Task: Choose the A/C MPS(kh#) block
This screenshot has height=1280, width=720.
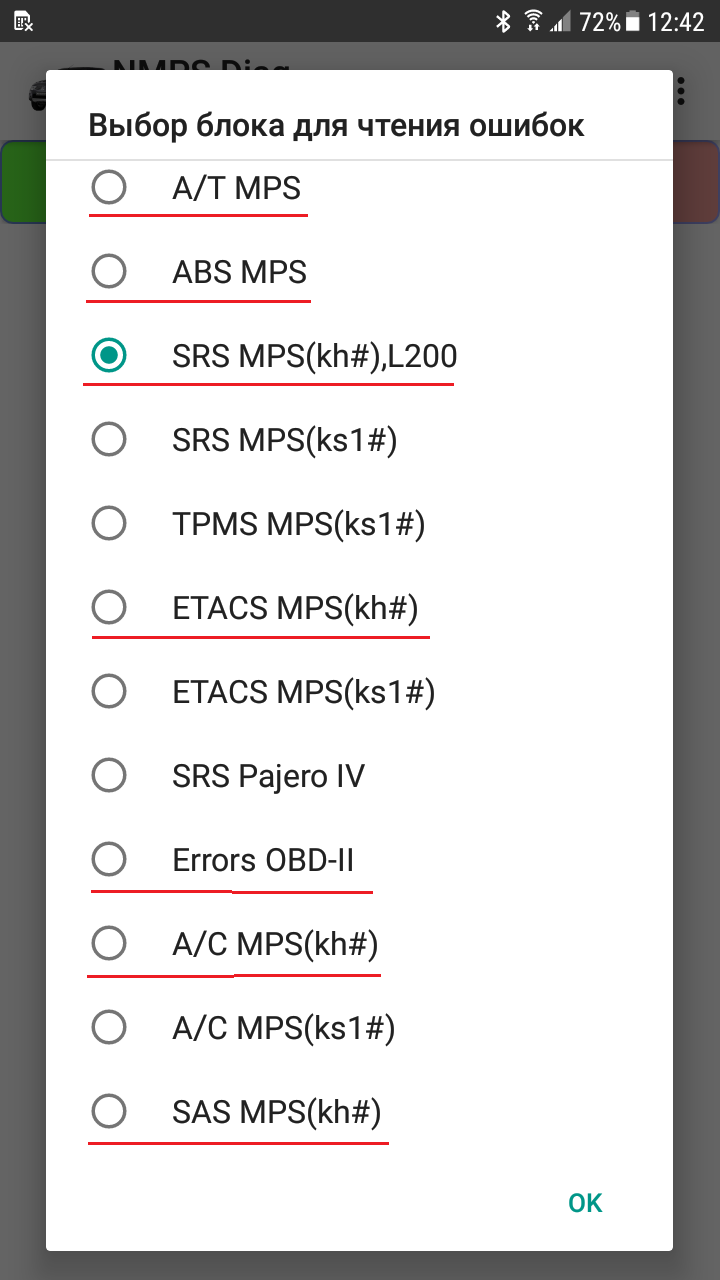Action: 109,943
